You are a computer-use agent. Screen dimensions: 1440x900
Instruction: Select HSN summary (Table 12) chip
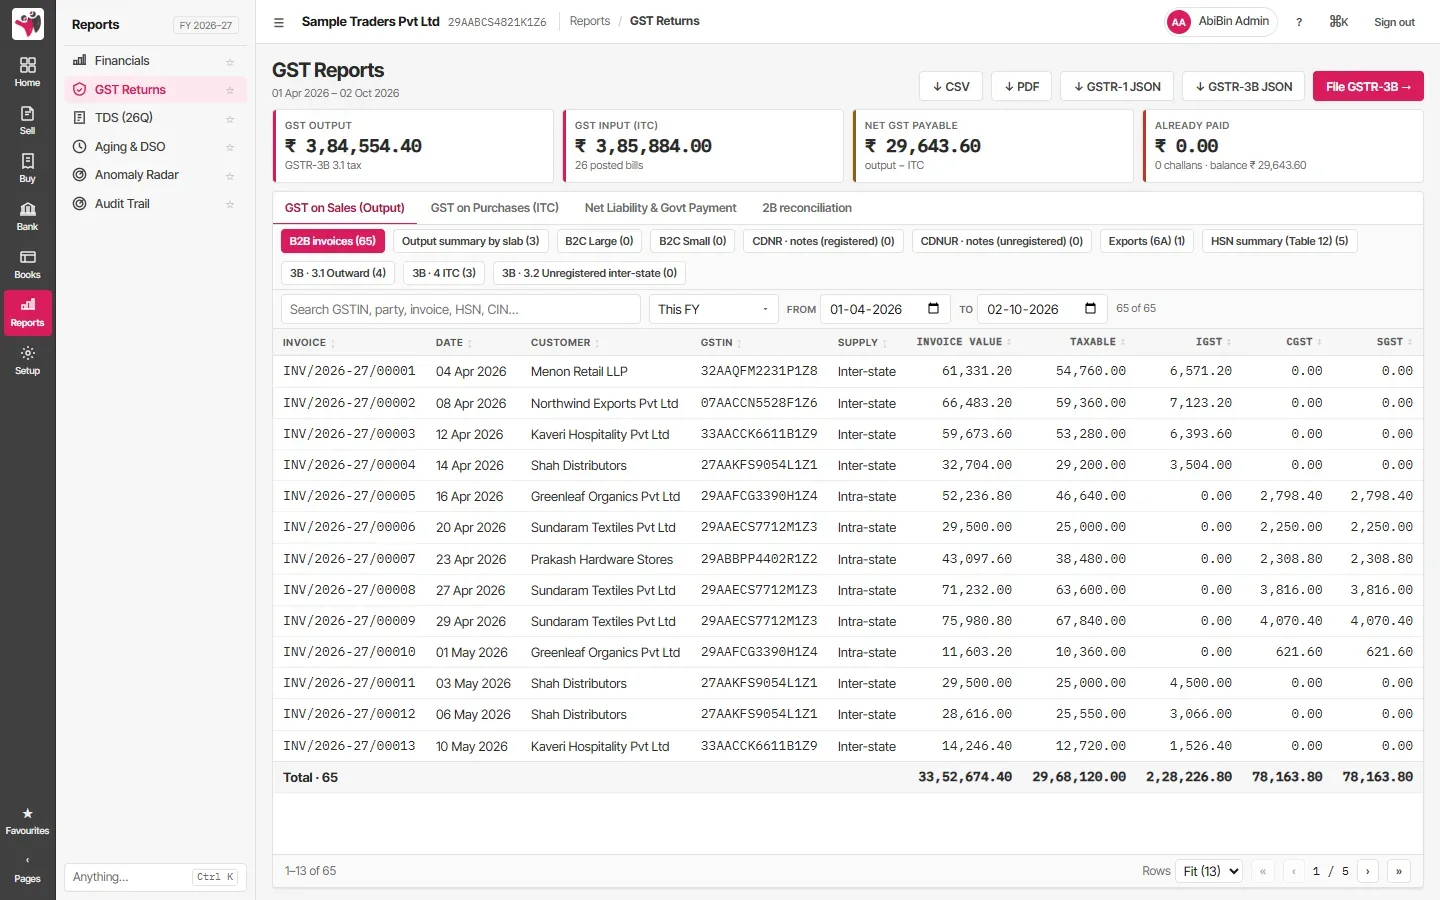point(1279,241)
